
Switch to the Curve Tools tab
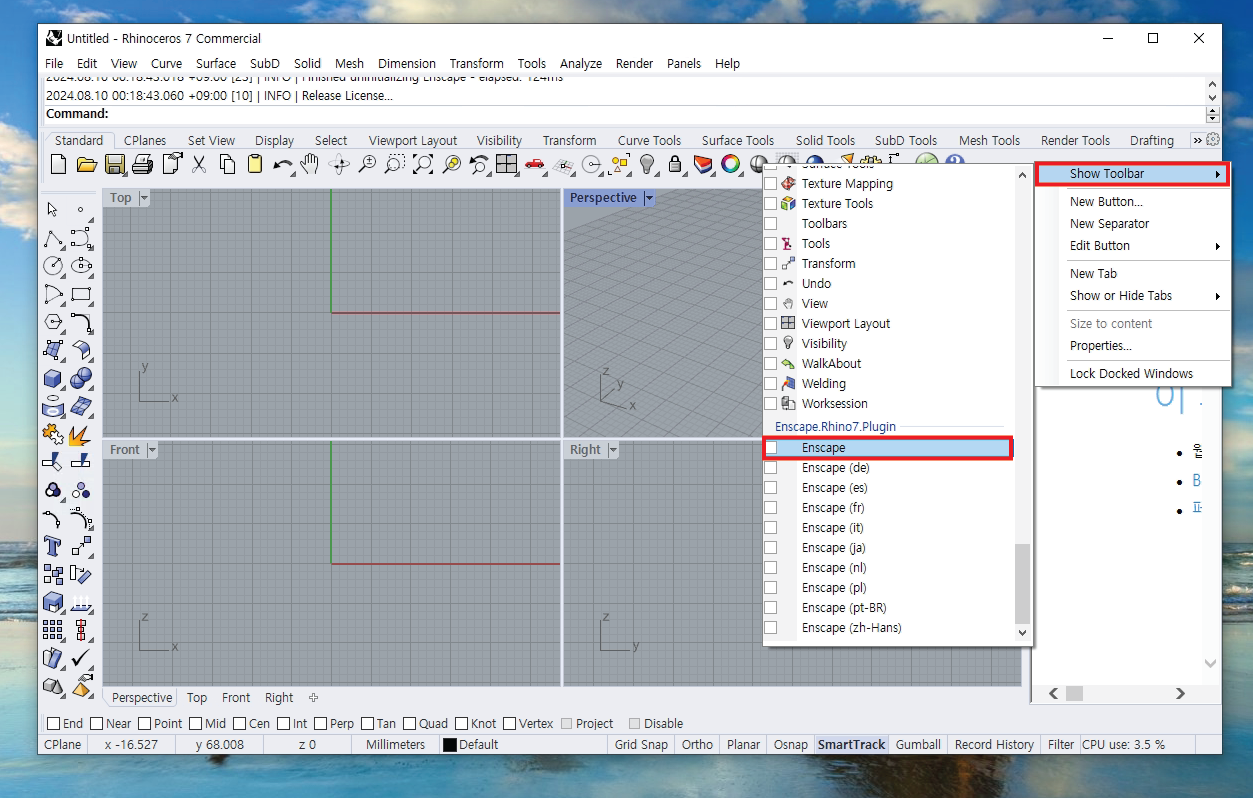[x=649, y=141]
